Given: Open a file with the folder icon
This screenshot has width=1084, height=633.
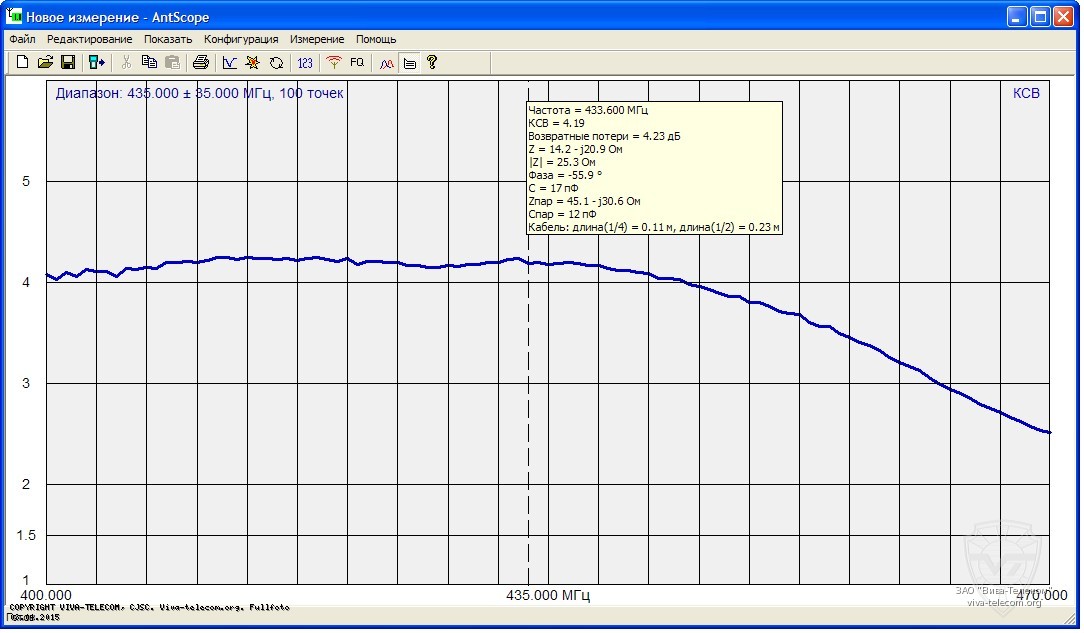Looking at the screenshot, I should pos(45,63).
